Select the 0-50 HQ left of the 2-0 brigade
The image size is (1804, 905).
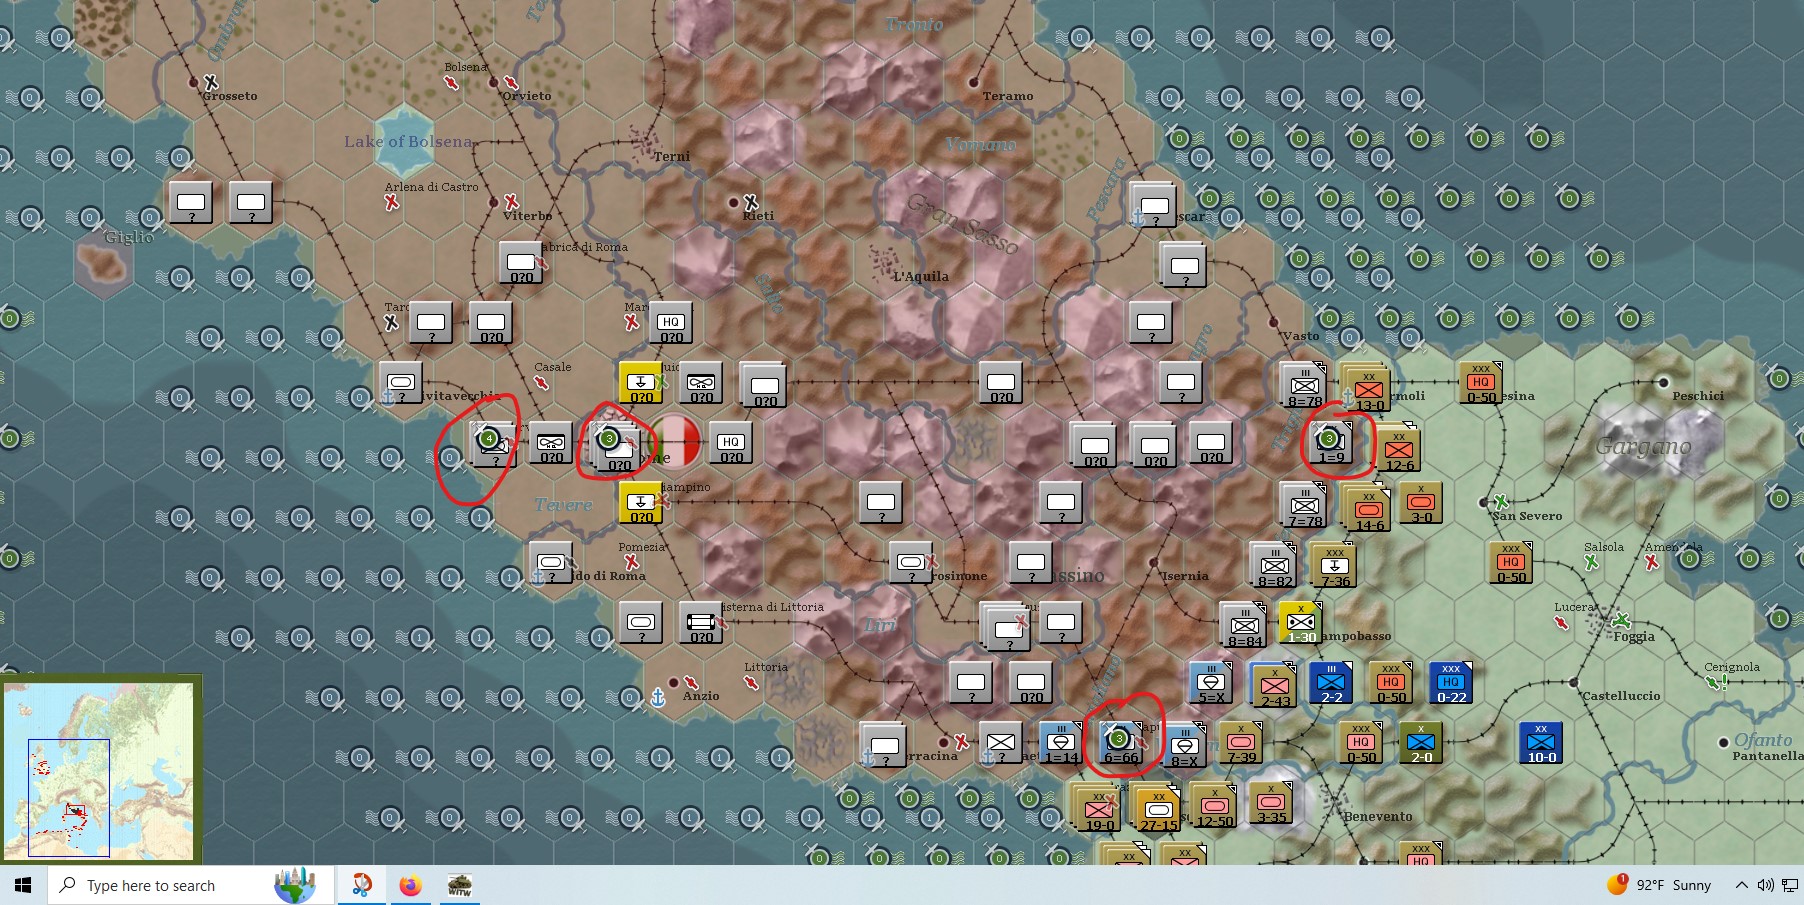[1361, 742]
